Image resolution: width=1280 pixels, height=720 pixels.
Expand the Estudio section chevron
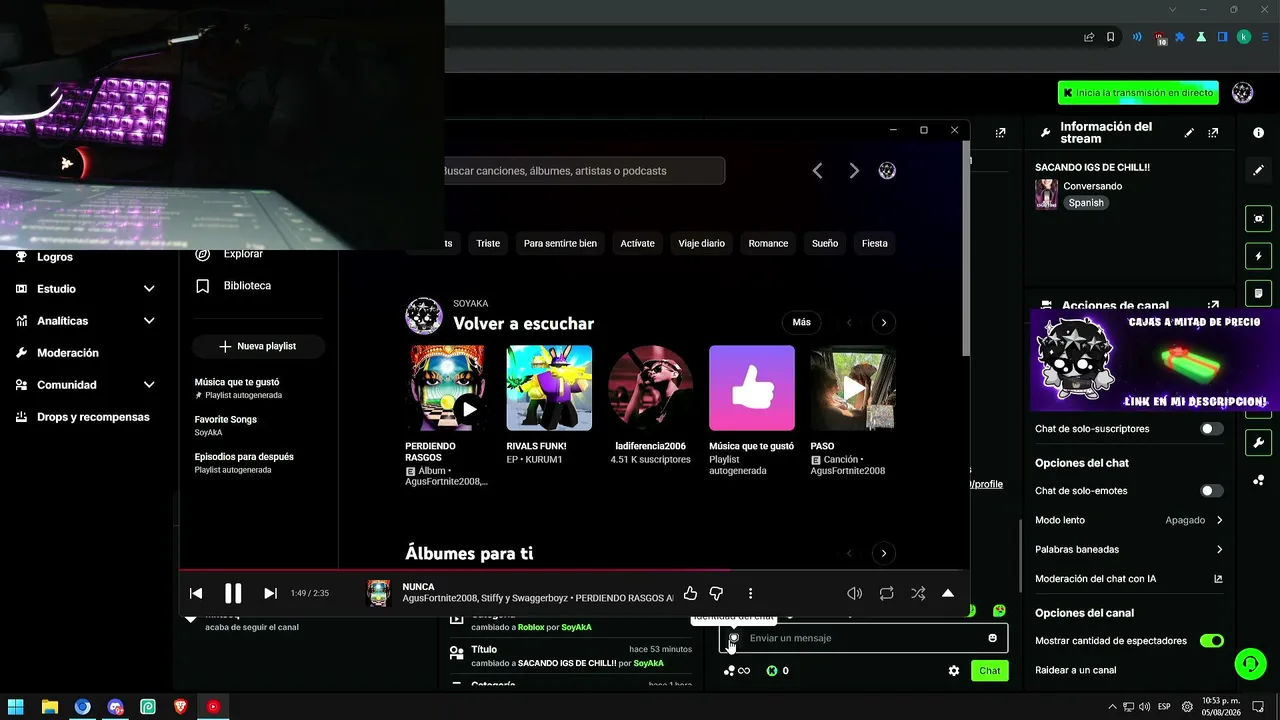149,289
